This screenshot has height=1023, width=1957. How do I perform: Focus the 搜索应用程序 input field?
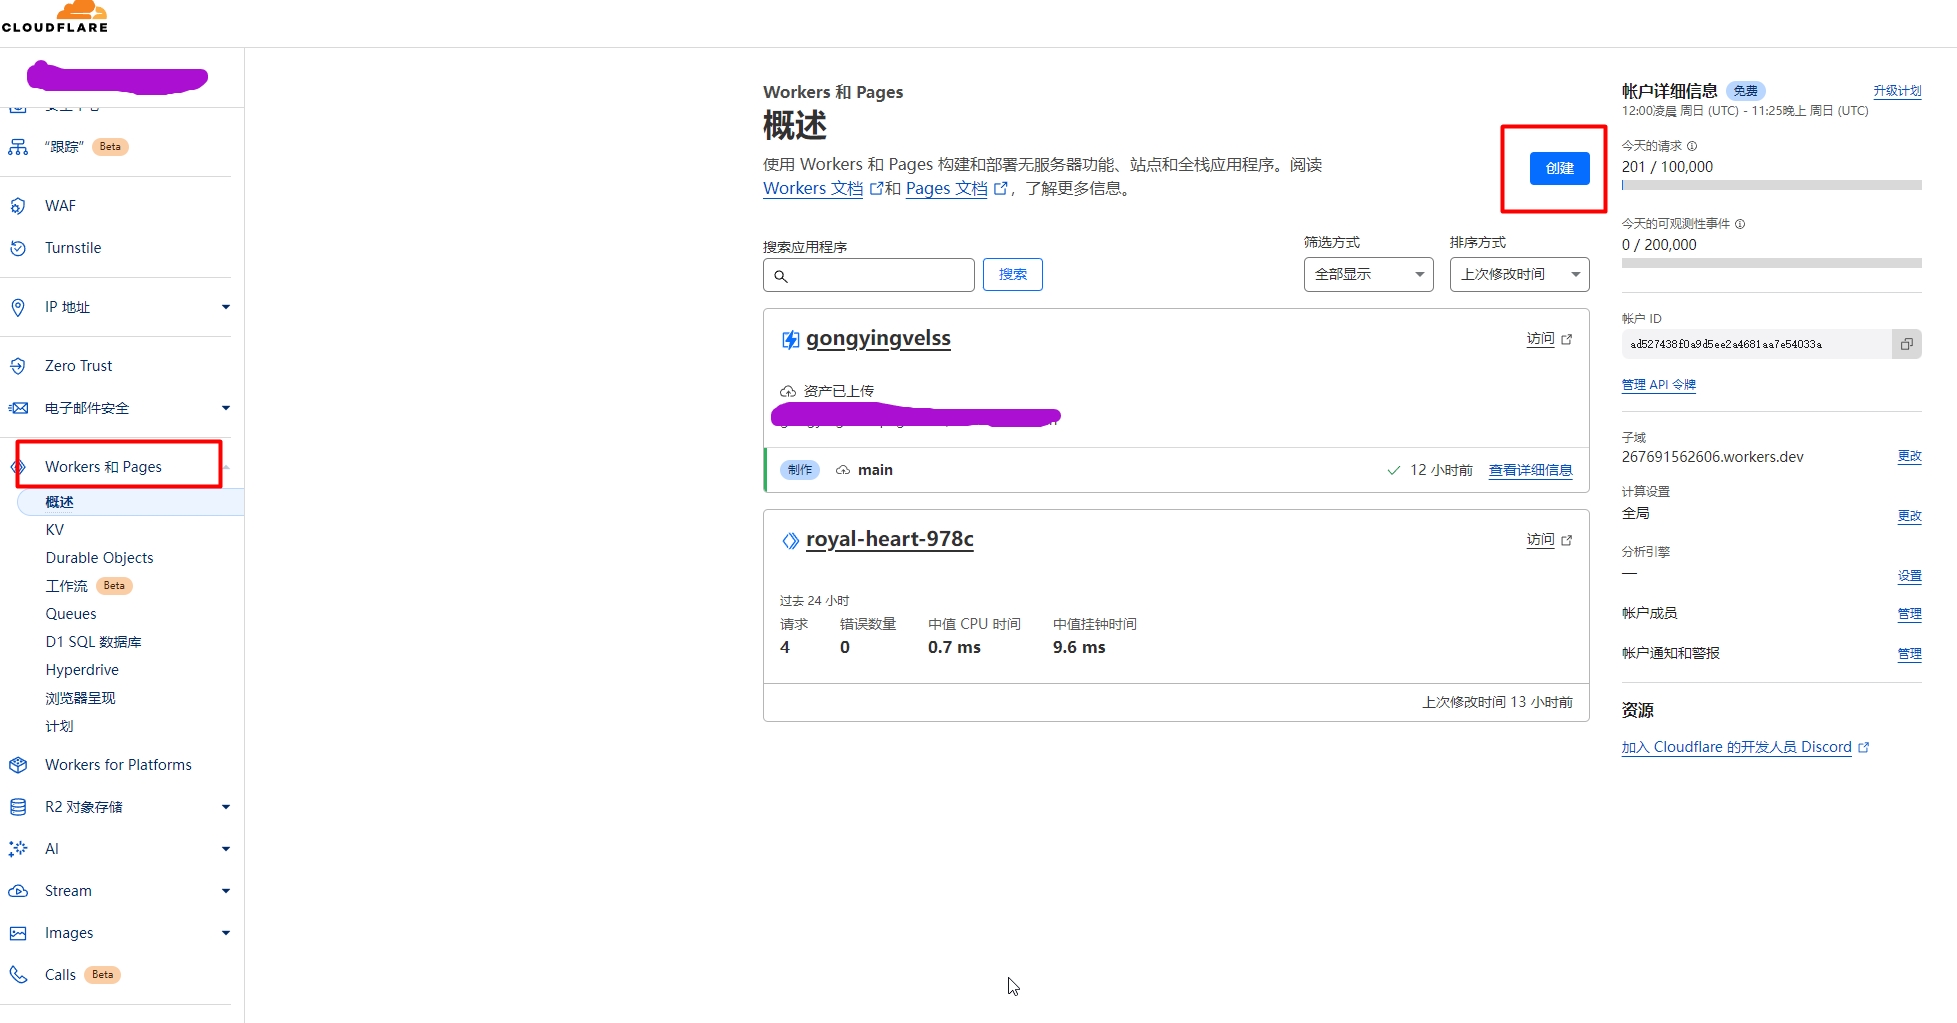point(868,275)
